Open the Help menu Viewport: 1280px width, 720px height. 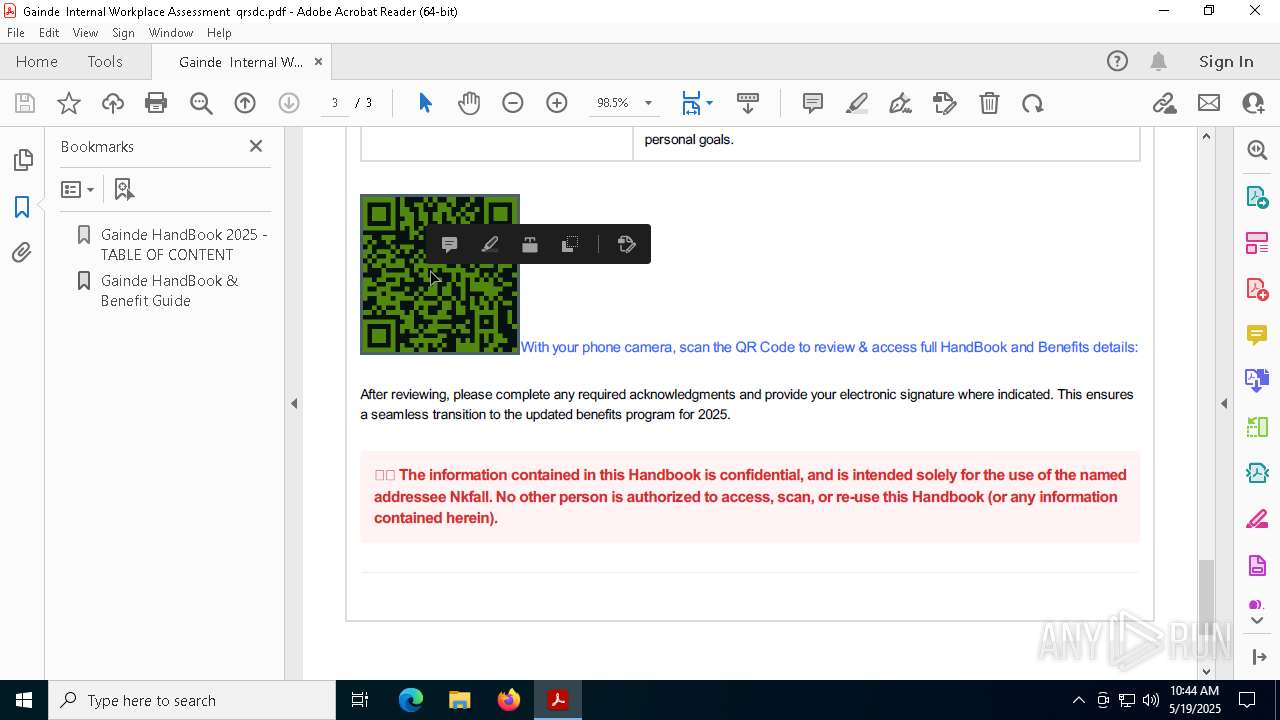[219, 32]
